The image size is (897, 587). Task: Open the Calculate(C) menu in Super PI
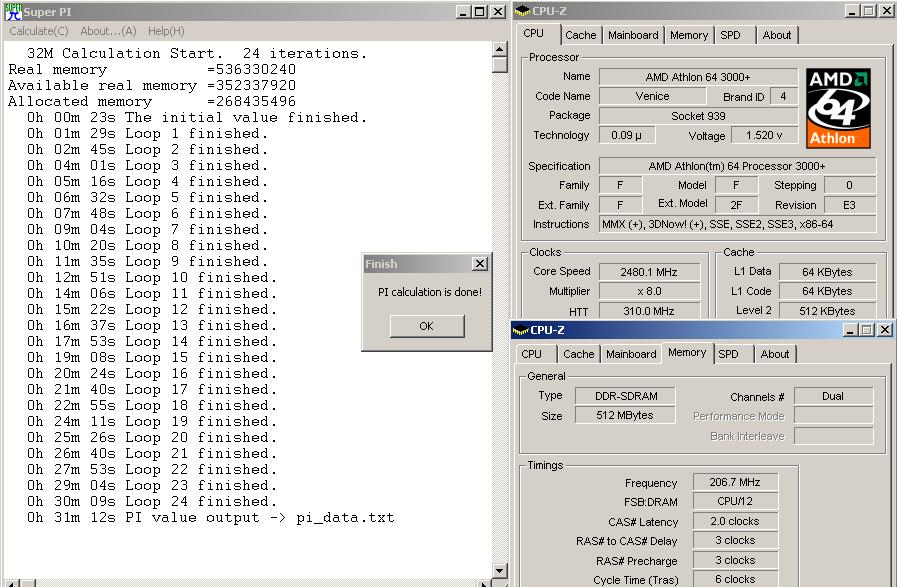pyautogui.click(x=39, y=31)
